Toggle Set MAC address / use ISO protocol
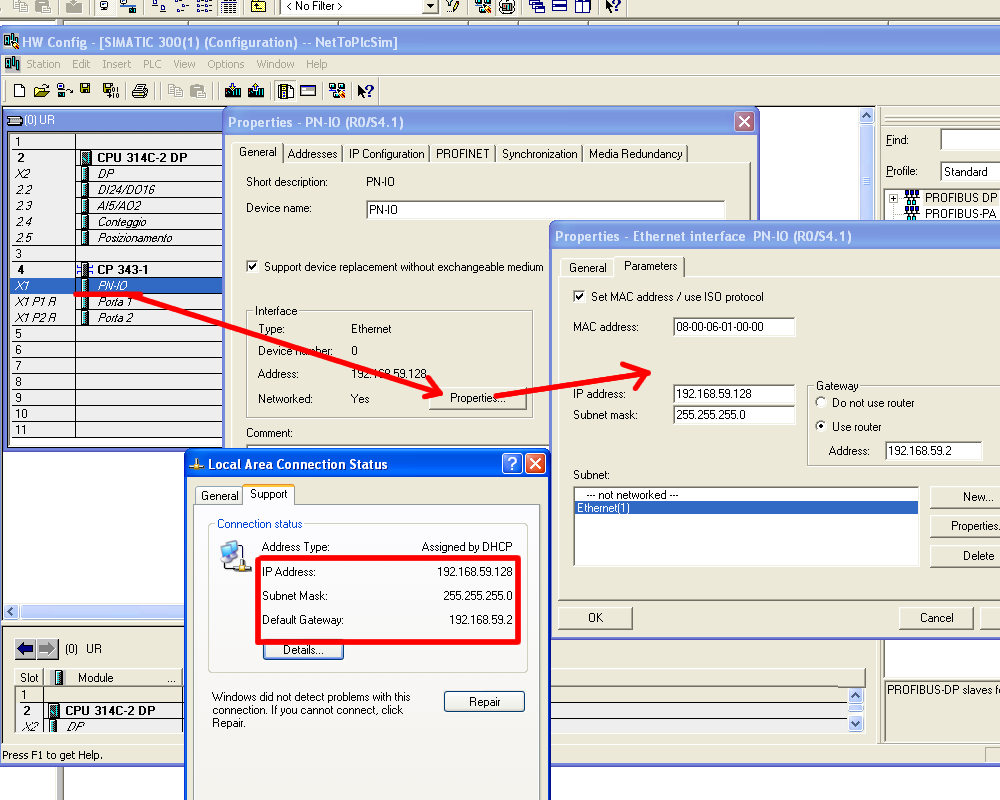This screenshot has height=800, width=1000. [579, 296]
